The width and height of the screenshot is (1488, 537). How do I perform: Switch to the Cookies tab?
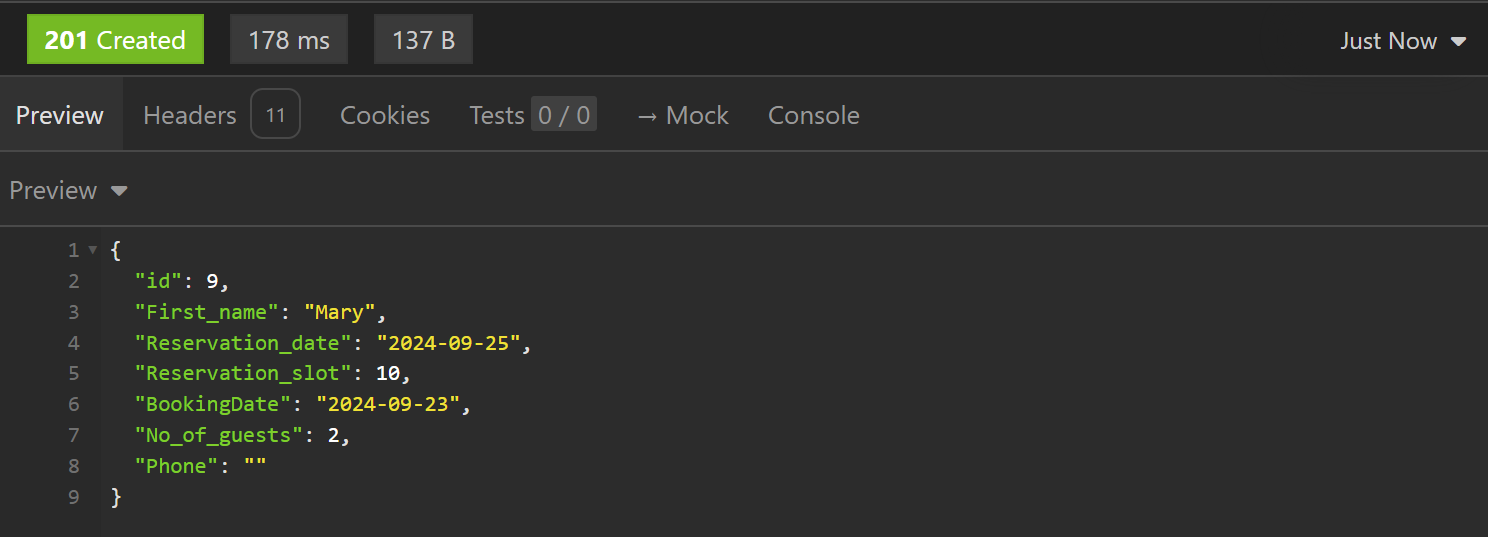click(x=385, y=115)
